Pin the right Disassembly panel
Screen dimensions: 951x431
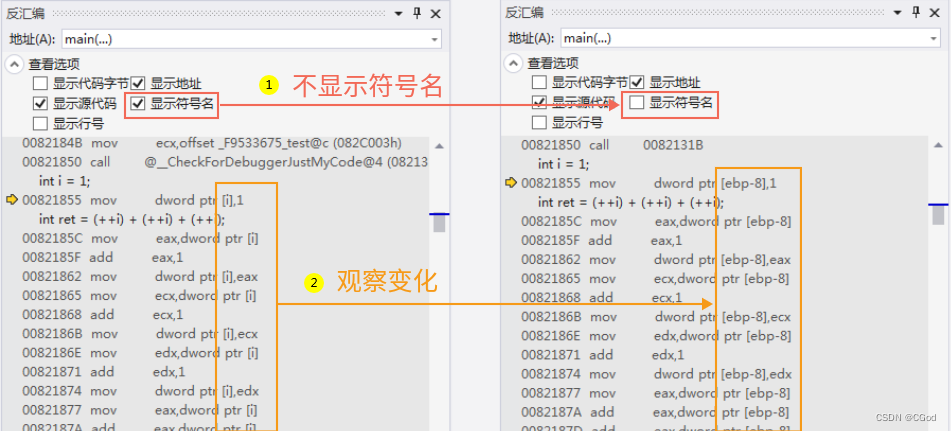[x=916, y=13]
